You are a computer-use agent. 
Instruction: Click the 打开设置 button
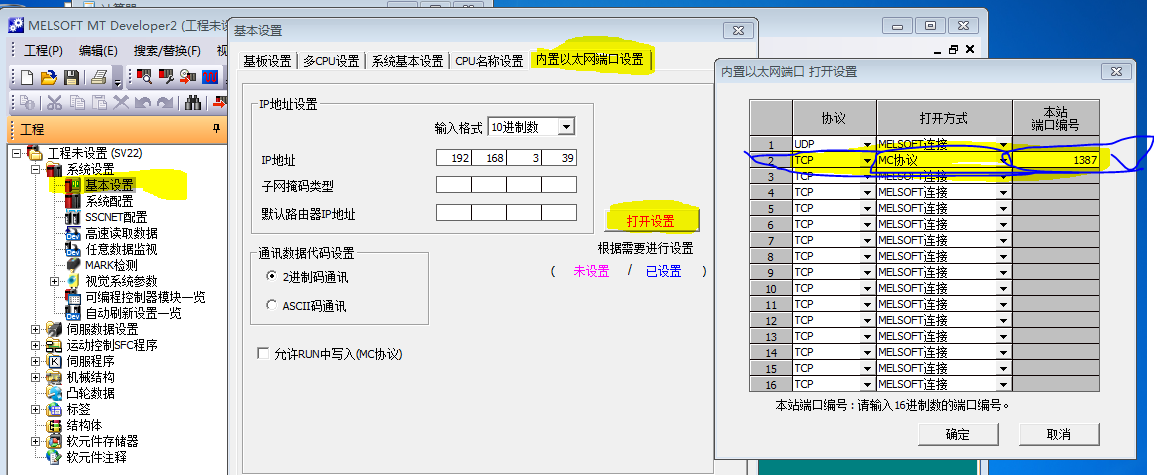pos(650,220)
